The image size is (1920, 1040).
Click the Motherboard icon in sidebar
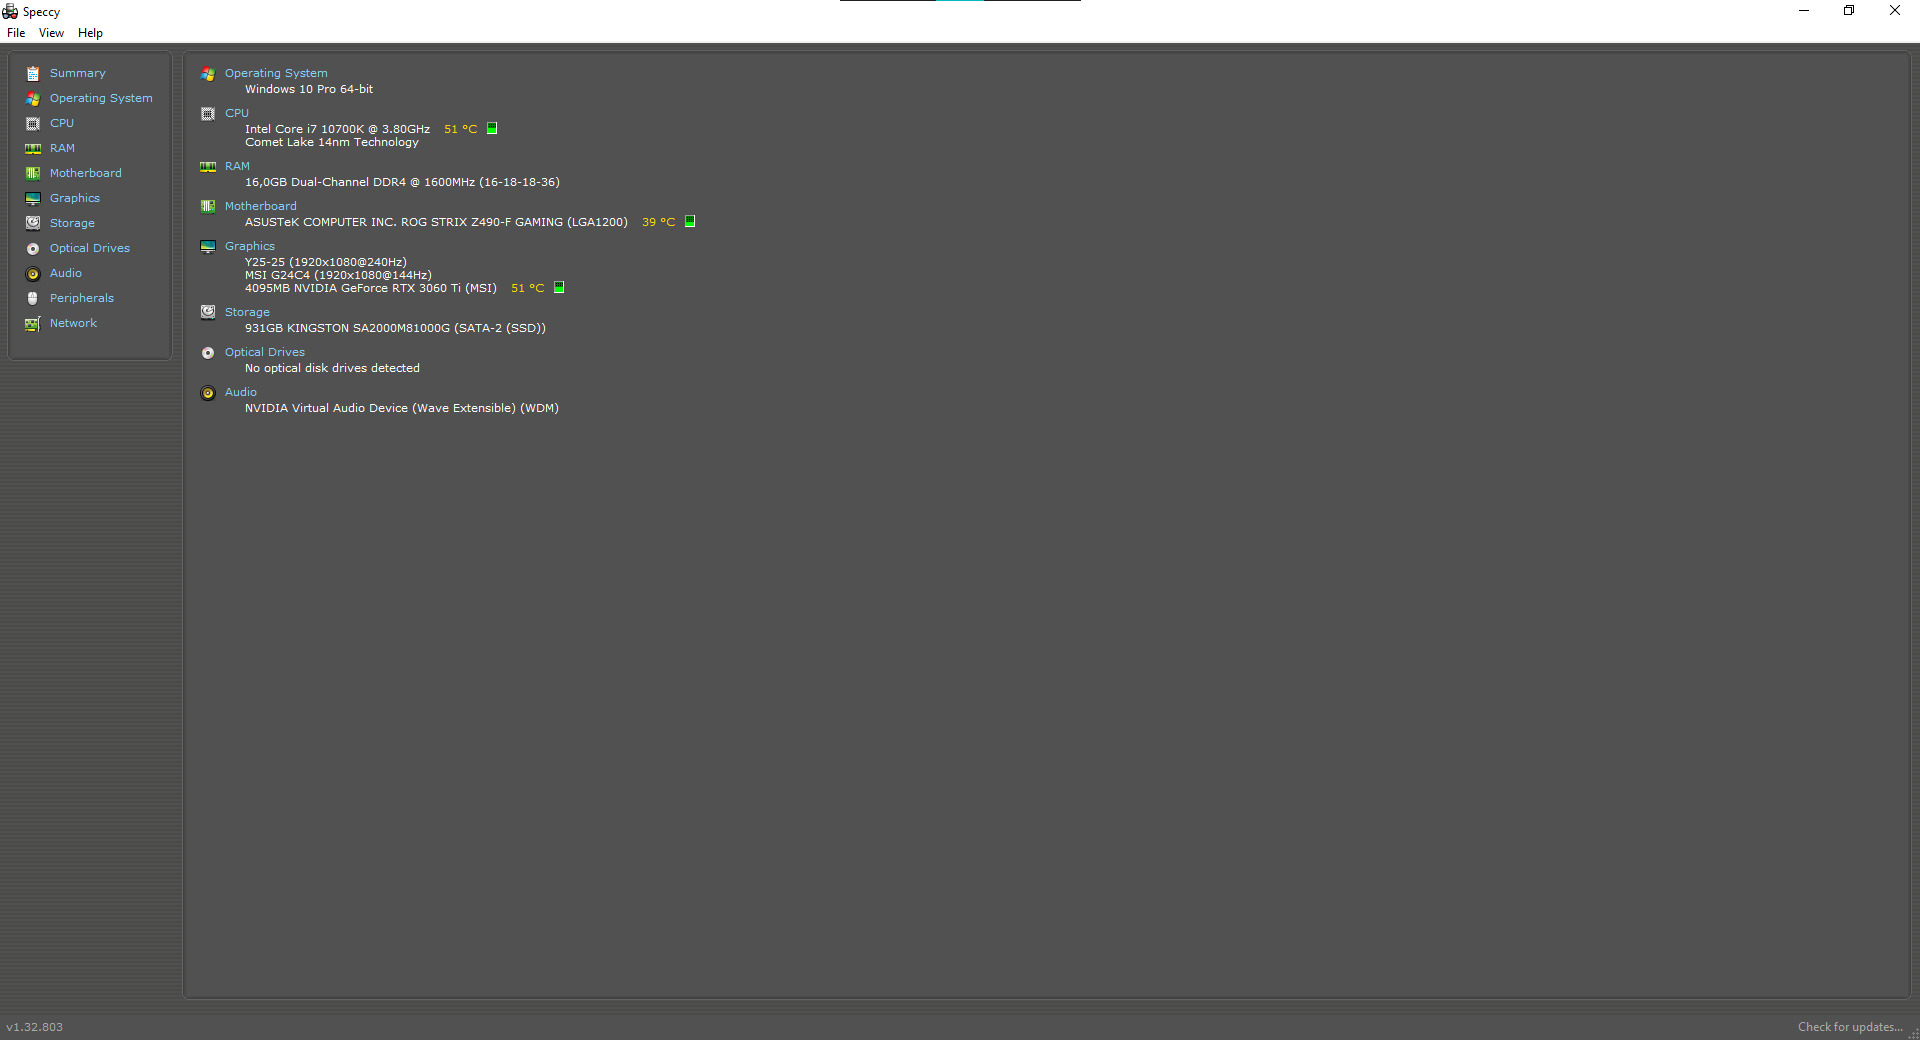tap(33, 173)
